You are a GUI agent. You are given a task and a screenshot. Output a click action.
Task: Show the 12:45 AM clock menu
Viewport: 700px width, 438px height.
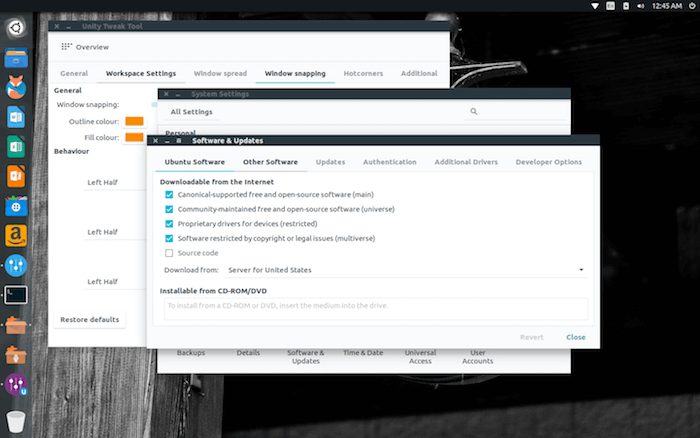pos(667,6)
